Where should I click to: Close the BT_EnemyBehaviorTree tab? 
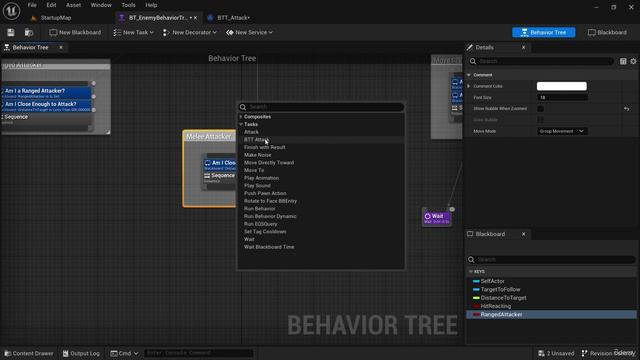pos(196,18)
